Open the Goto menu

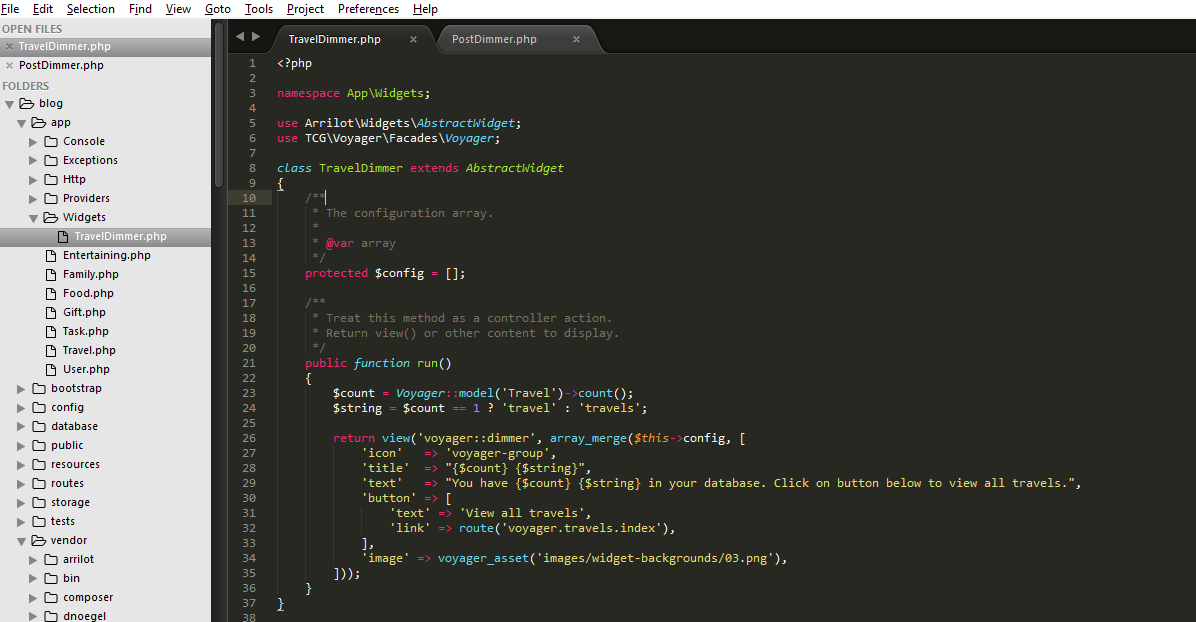(218, 9)
